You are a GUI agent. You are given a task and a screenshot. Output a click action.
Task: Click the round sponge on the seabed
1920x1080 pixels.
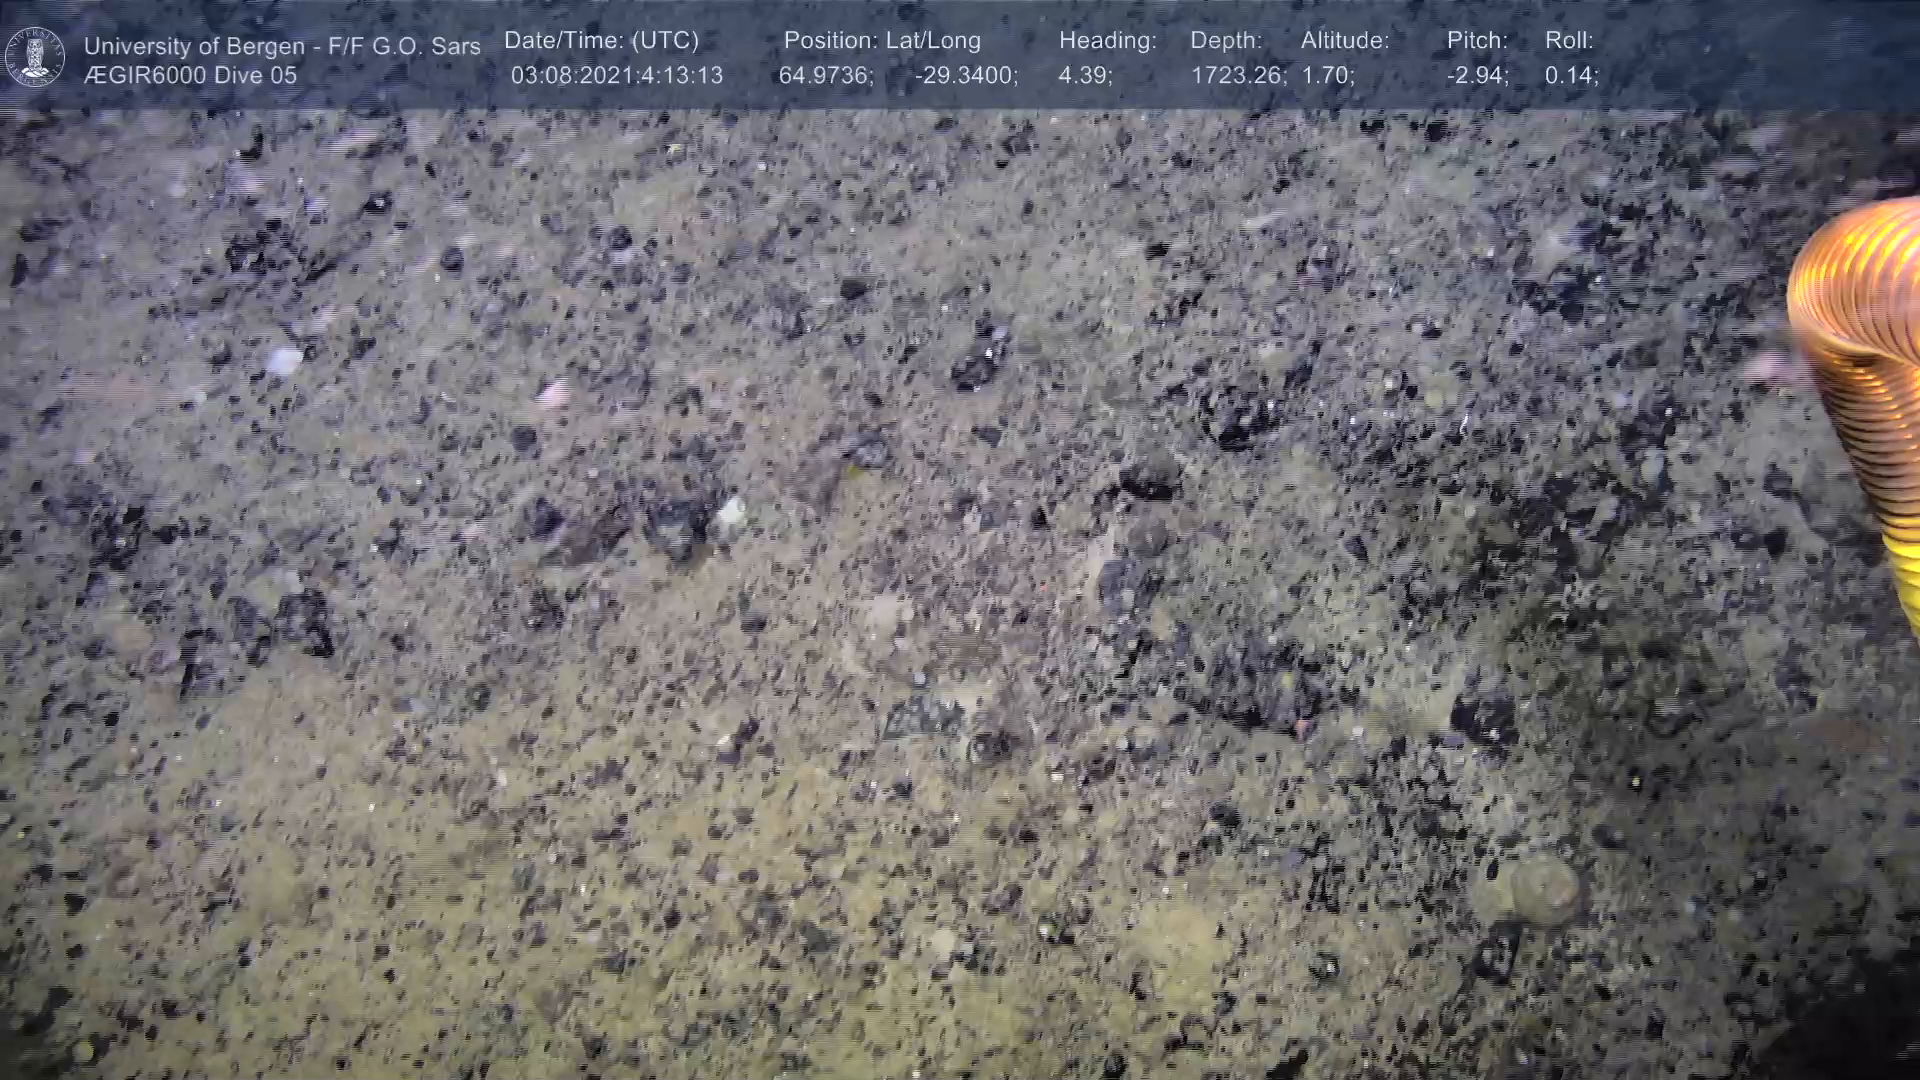tap(1544, 886)
